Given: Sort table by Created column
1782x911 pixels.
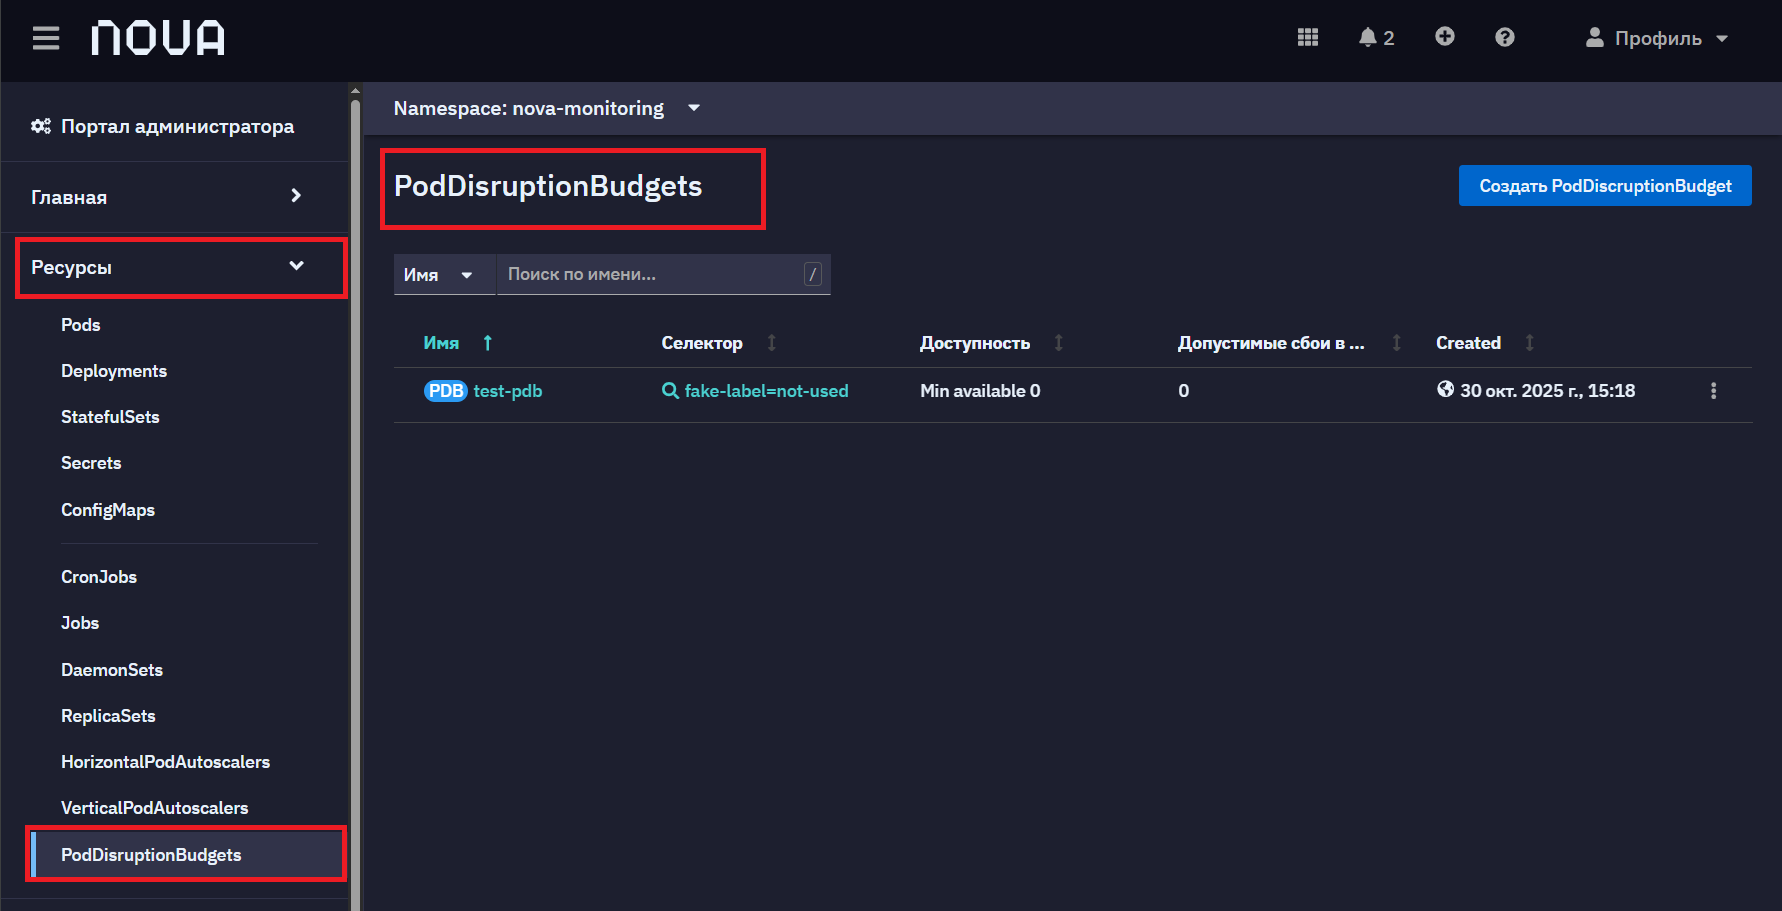Looking at the screenshot, I should click(x=1485, y=343).
